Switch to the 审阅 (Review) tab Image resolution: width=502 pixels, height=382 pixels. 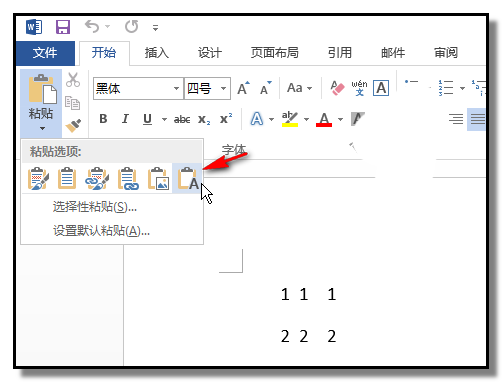coord(446,53)
